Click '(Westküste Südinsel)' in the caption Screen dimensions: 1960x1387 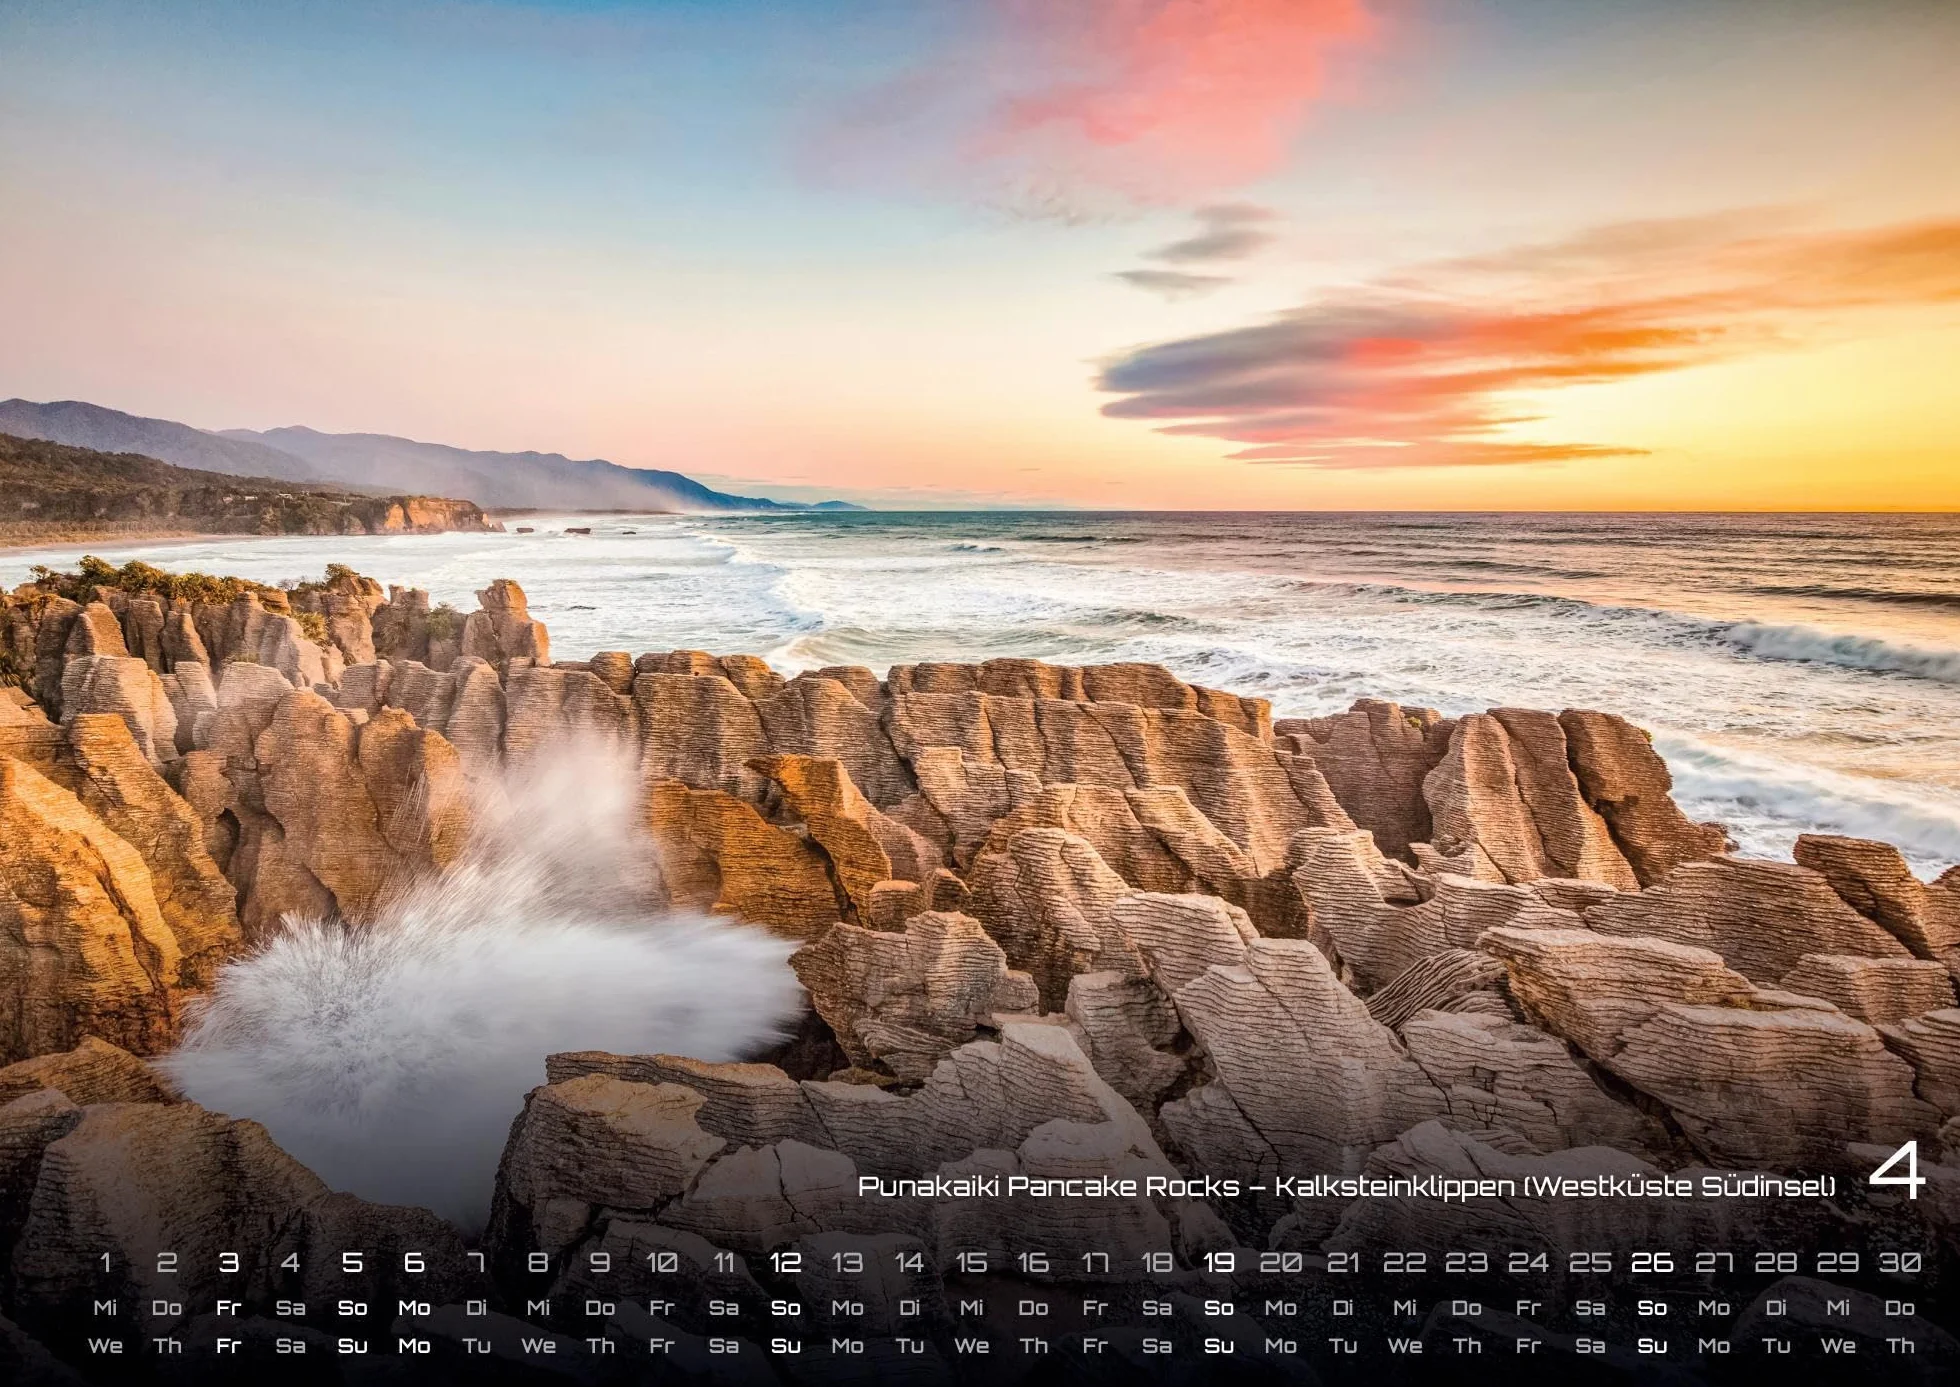point(1682,1186)
